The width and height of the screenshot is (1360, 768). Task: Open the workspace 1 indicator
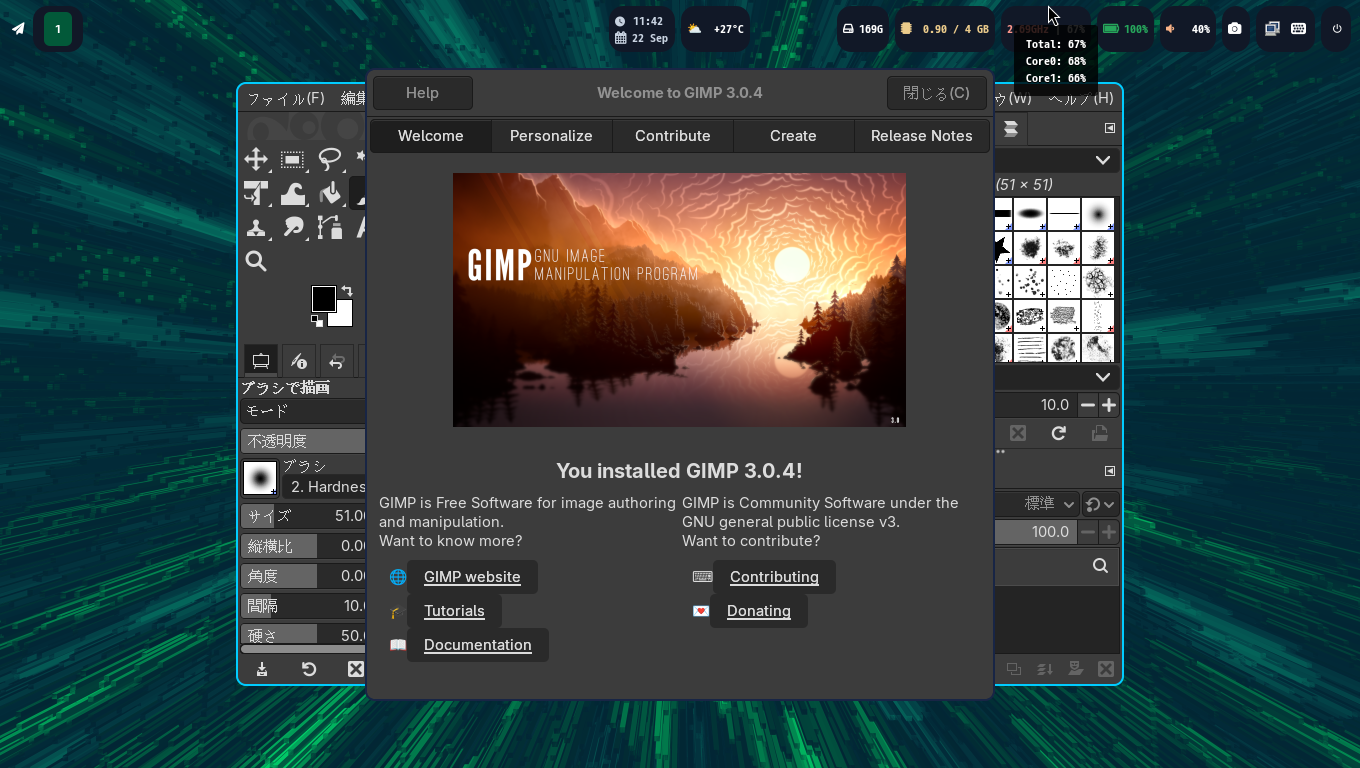(x=58, y=29)
